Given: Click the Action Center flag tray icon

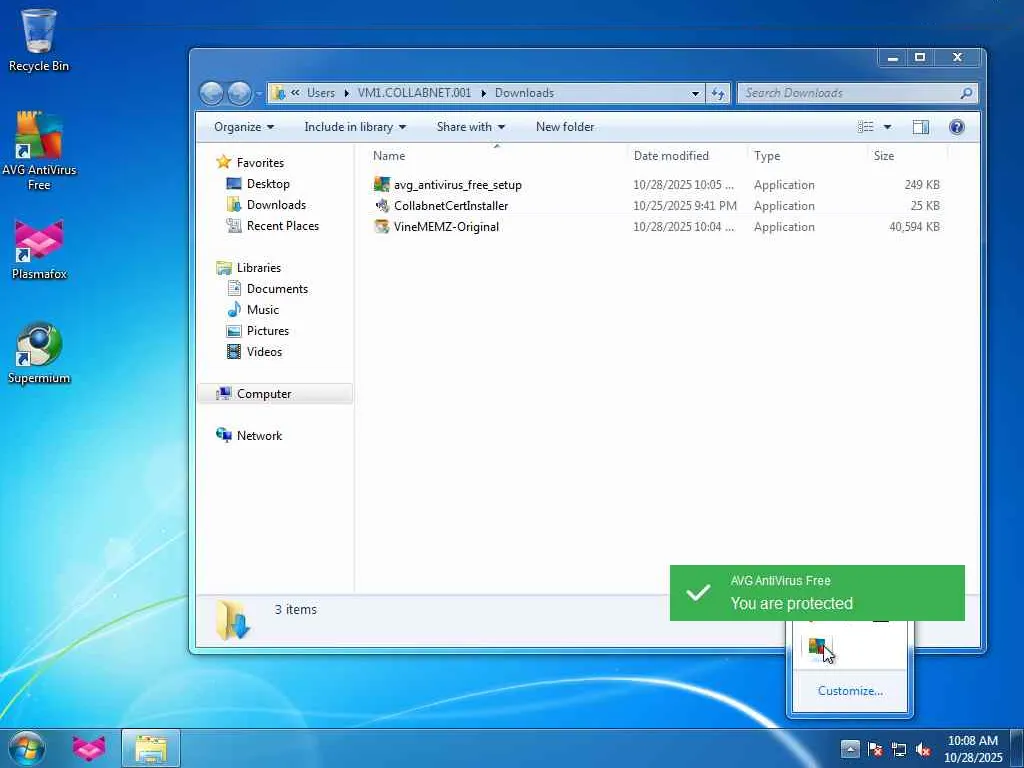Looking at the screenshot, I should click(875, 749).
